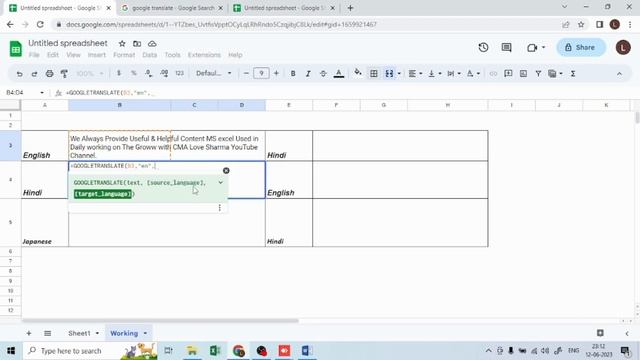Open the Data menu

[x=149, y=55]
